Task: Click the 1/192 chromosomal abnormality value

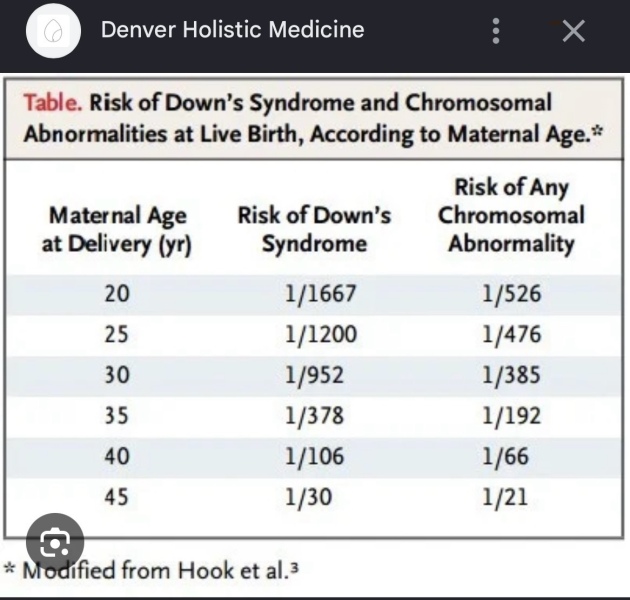Action: click(x=511, y=416)
